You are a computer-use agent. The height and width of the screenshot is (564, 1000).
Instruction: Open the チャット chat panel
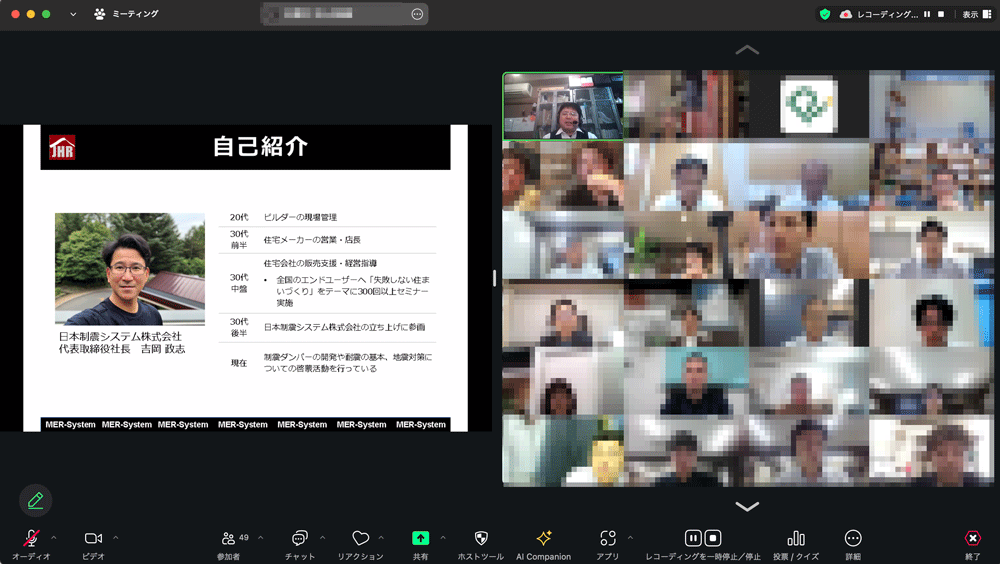tap(299, 538)
